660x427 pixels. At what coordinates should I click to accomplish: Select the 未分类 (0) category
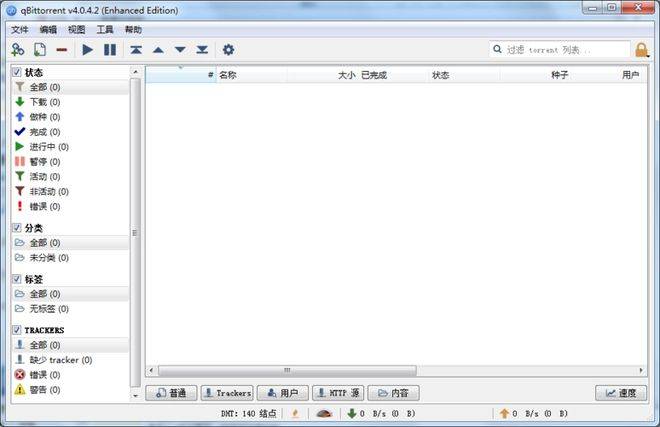point(70,258)
